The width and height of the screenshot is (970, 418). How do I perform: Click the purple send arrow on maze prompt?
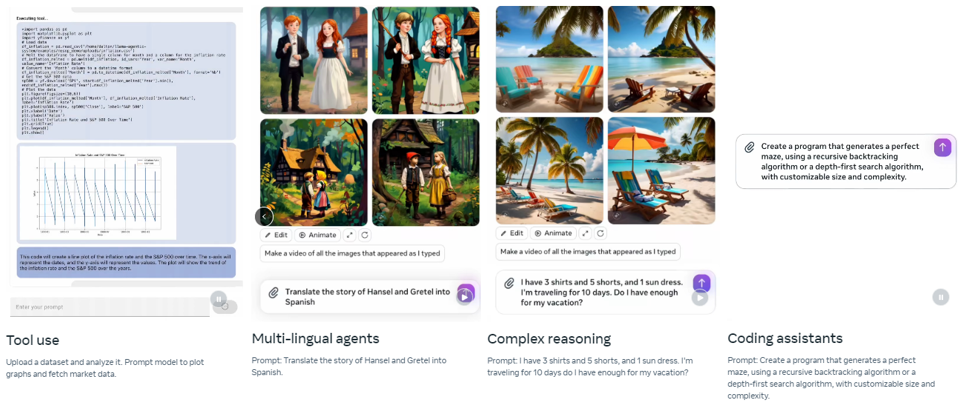pos(942,148)
